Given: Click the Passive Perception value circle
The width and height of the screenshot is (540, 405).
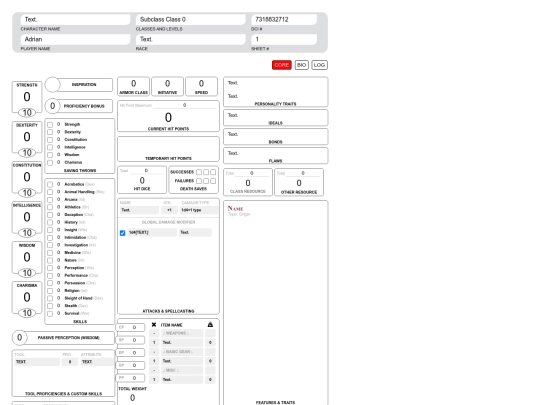Looking at the screenshot, I should (x=20, y=338).
